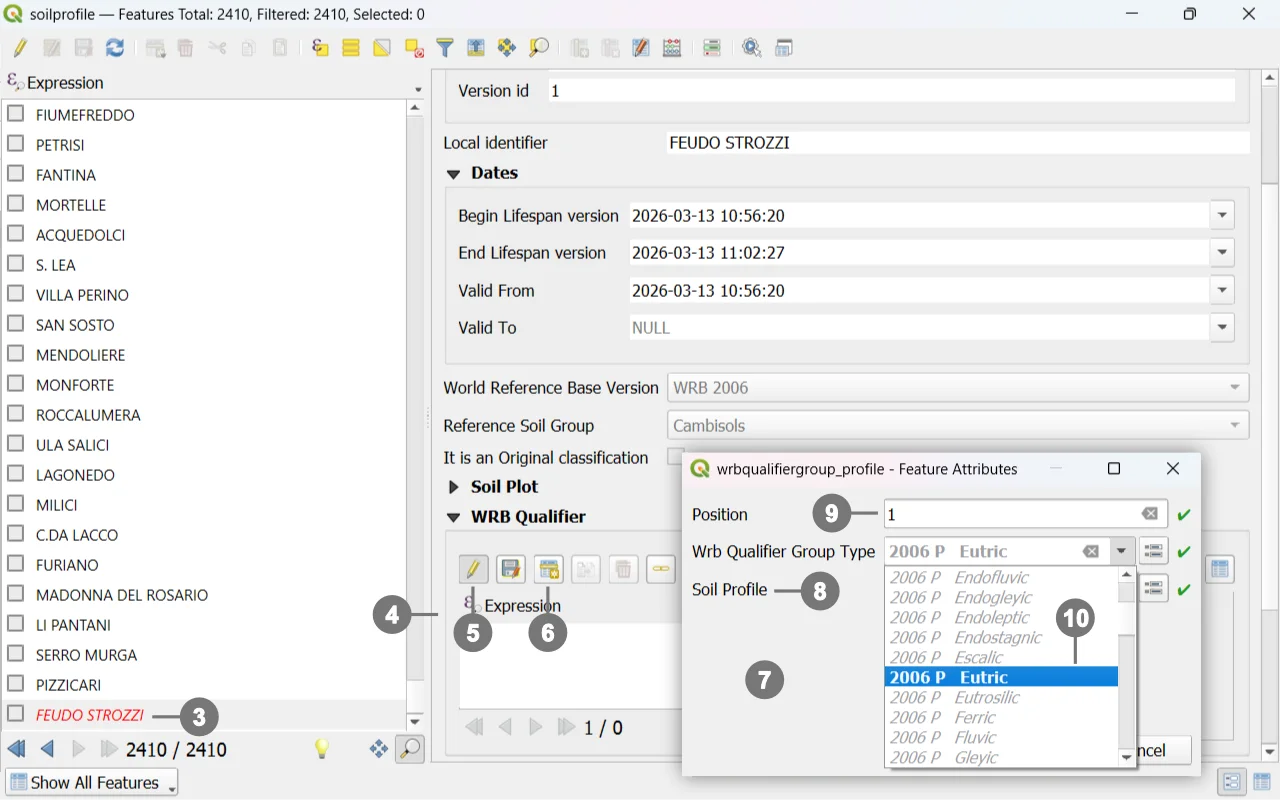Open the field calculator abacus icon
This screenshot has height=800, width=1280.
tap(672, 48)
